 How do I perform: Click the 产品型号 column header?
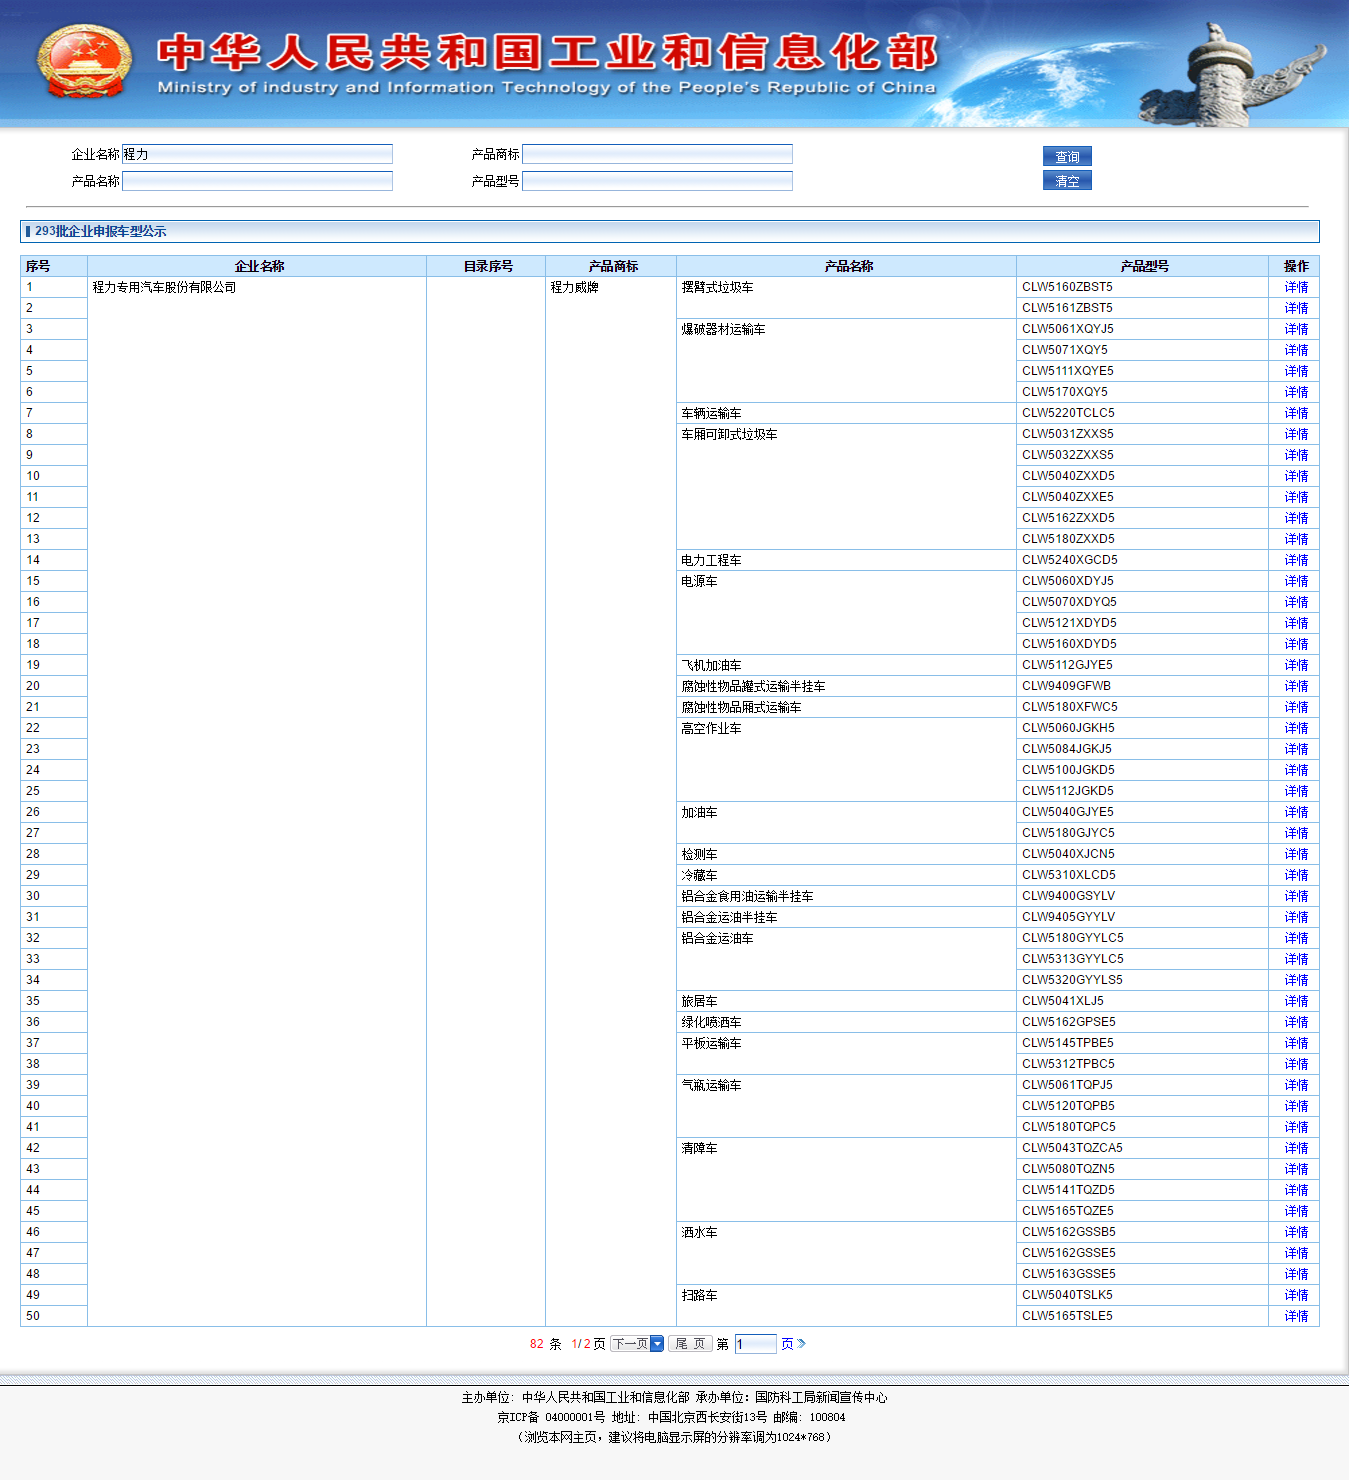tap(1144, 266)
